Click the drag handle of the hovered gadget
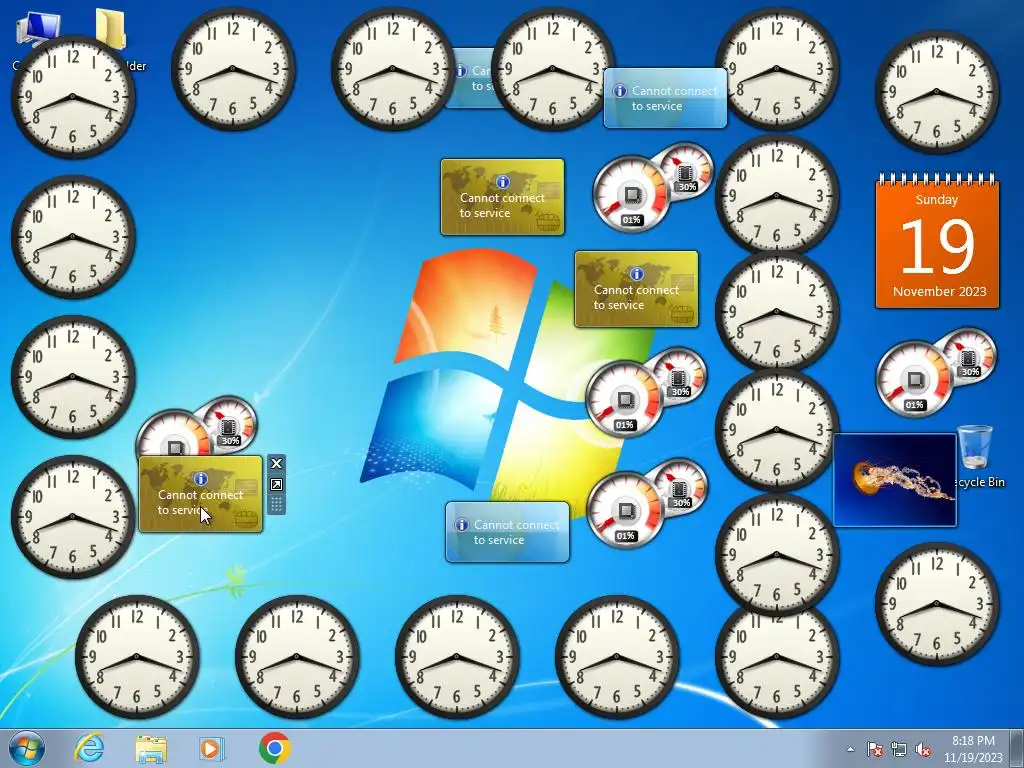This screenshot has height=768, width=1024. point(276,504)
